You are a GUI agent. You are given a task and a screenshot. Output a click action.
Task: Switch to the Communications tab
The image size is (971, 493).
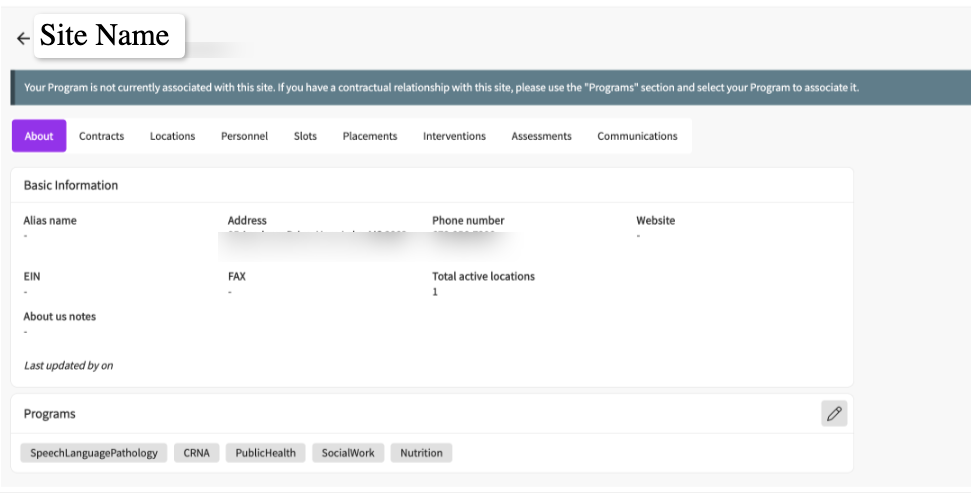pyautogui.click(x=637, y=136)
